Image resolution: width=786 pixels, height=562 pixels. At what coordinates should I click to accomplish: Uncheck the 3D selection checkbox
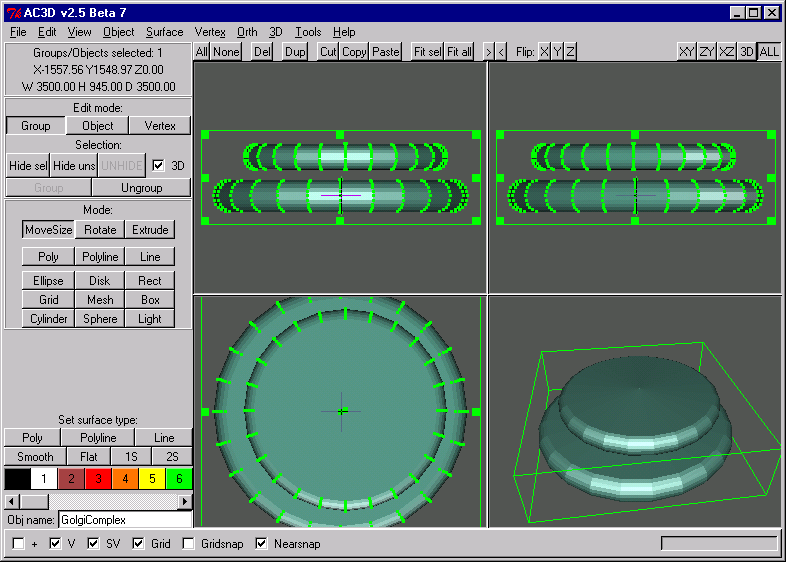pos(158,166)
